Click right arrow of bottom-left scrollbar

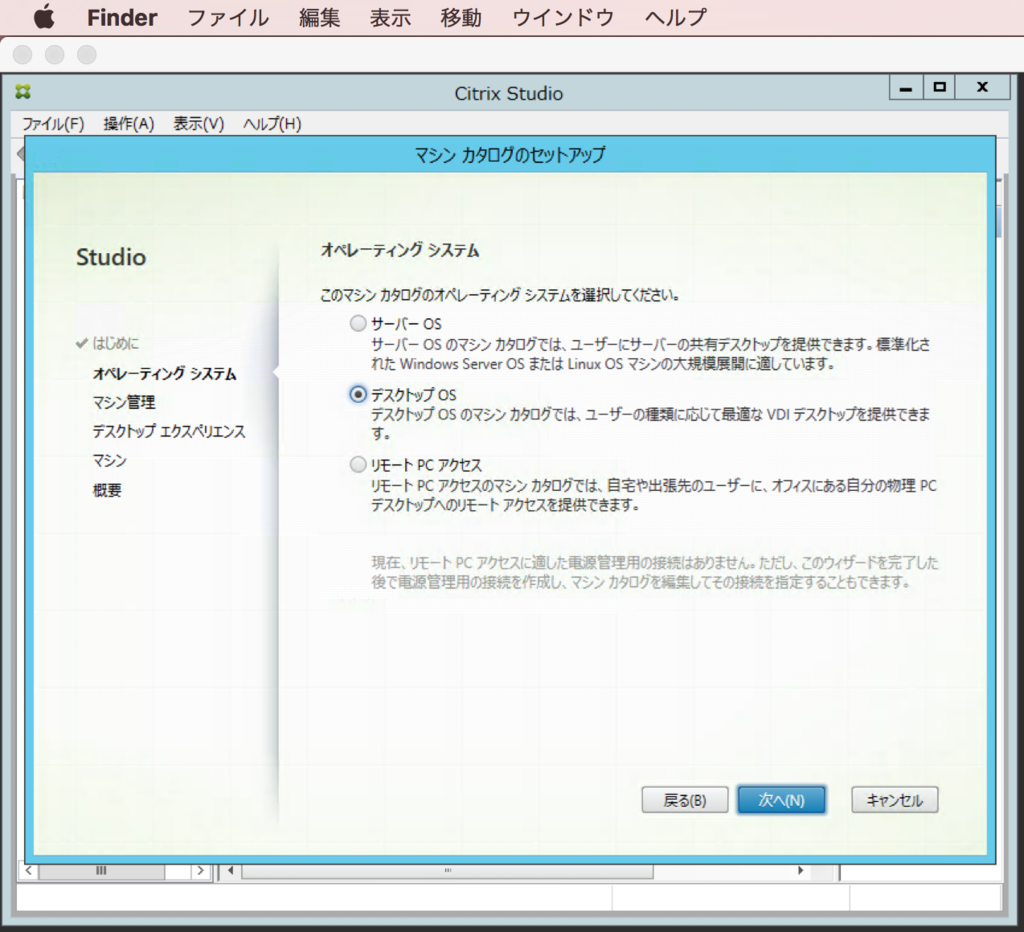[200, 871]
